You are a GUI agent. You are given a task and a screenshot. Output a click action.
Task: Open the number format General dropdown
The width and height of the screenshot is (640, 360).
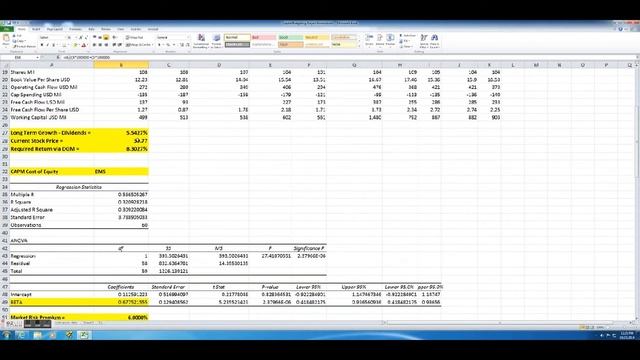188,38
